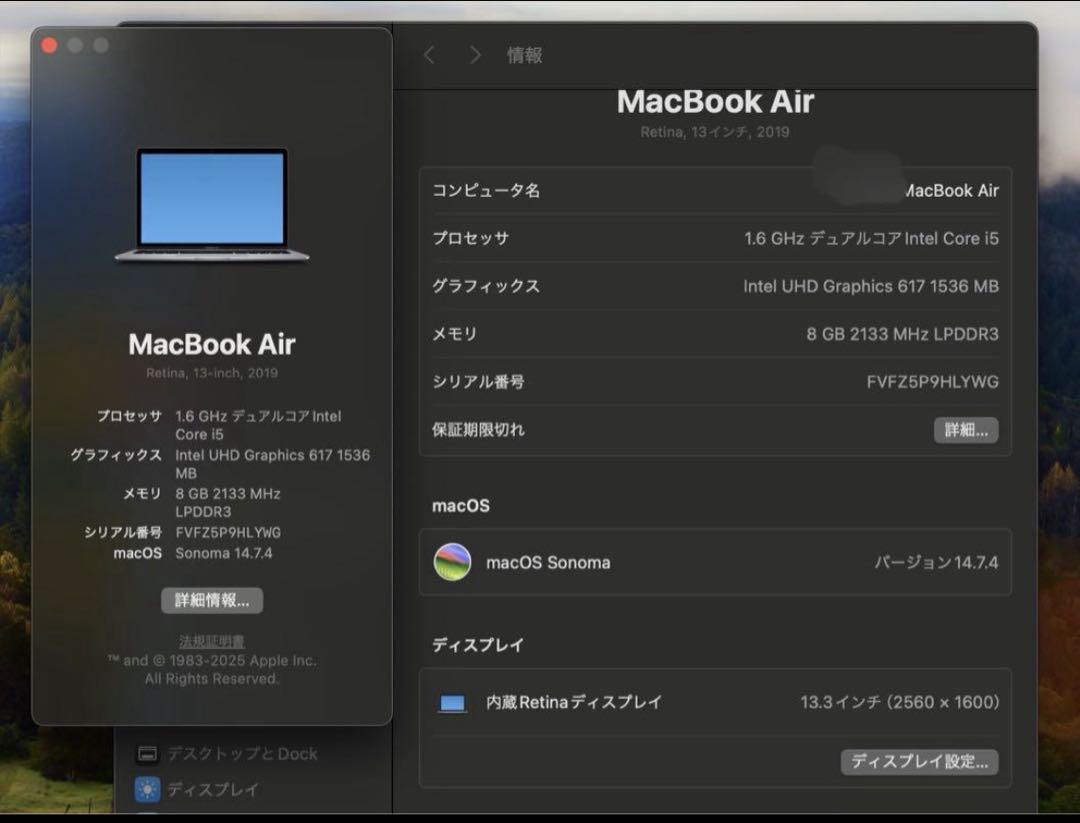Click serial FVFZ5P9HLYWG in the settings pane

933,382
